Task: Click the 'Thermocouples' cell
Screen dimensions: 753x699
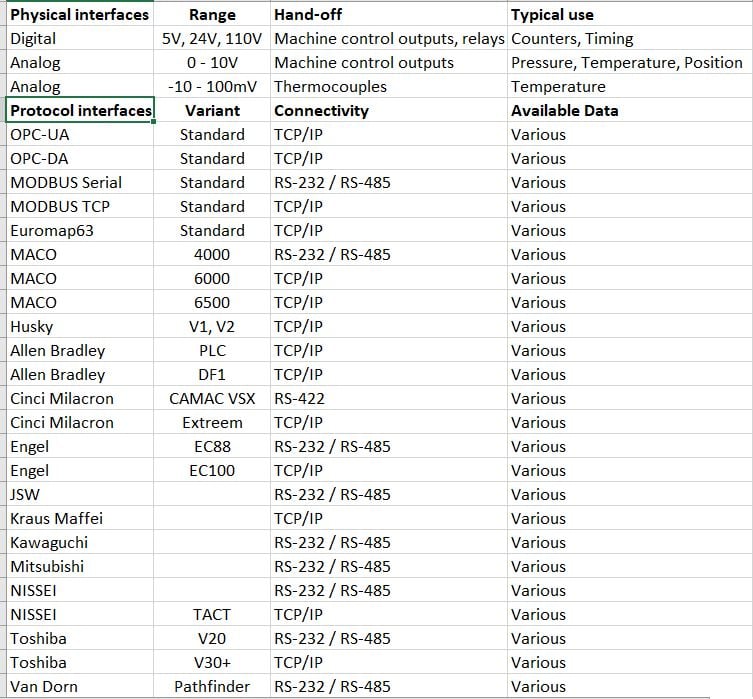Action: (389, 86)
